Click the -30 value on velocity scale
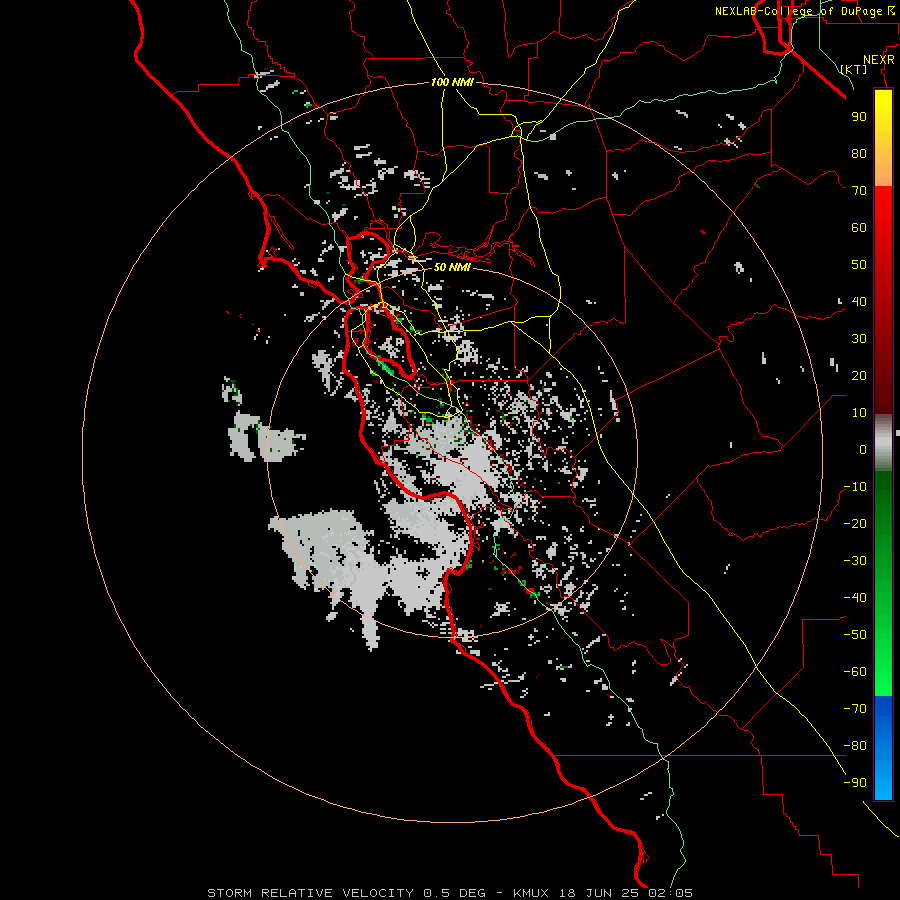This screenshot has width=900, height=900. pos(855,561)
